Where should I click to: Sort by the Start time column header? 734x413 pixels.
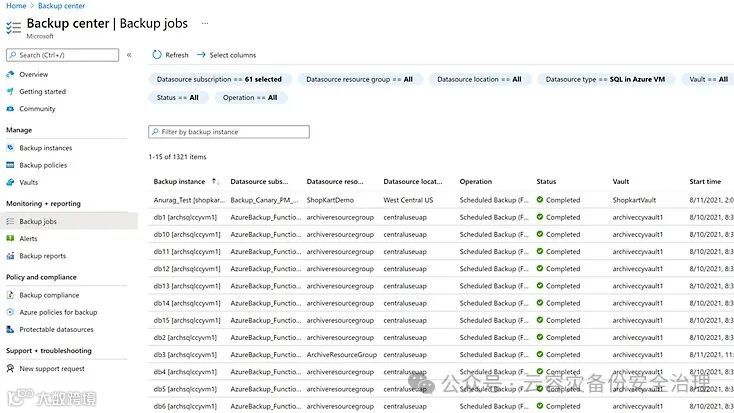pos(705,181)
